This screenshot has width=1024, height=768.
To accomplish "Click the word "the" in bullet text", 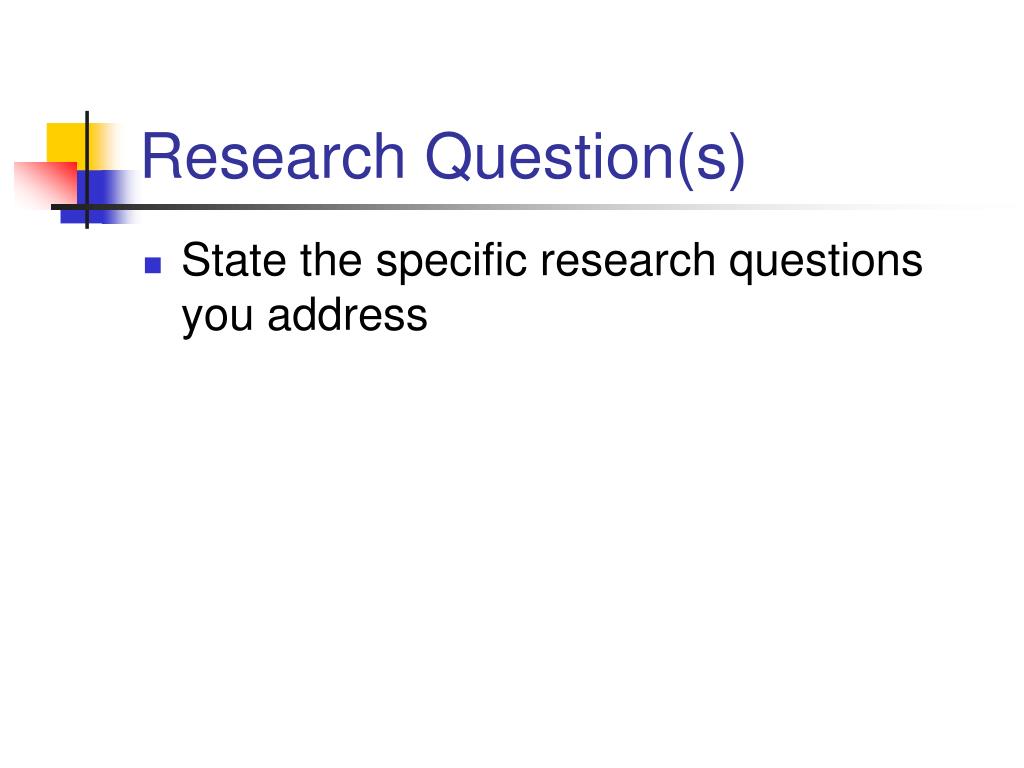I will click(x=330, y=260).
